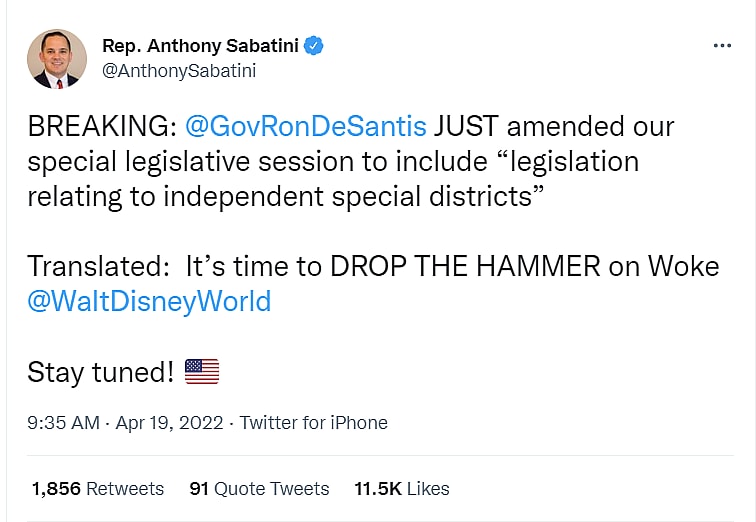The image size is (756, 522).
Task: Click the word "Woke" in the tweet
Action: (x=683, y=267)
